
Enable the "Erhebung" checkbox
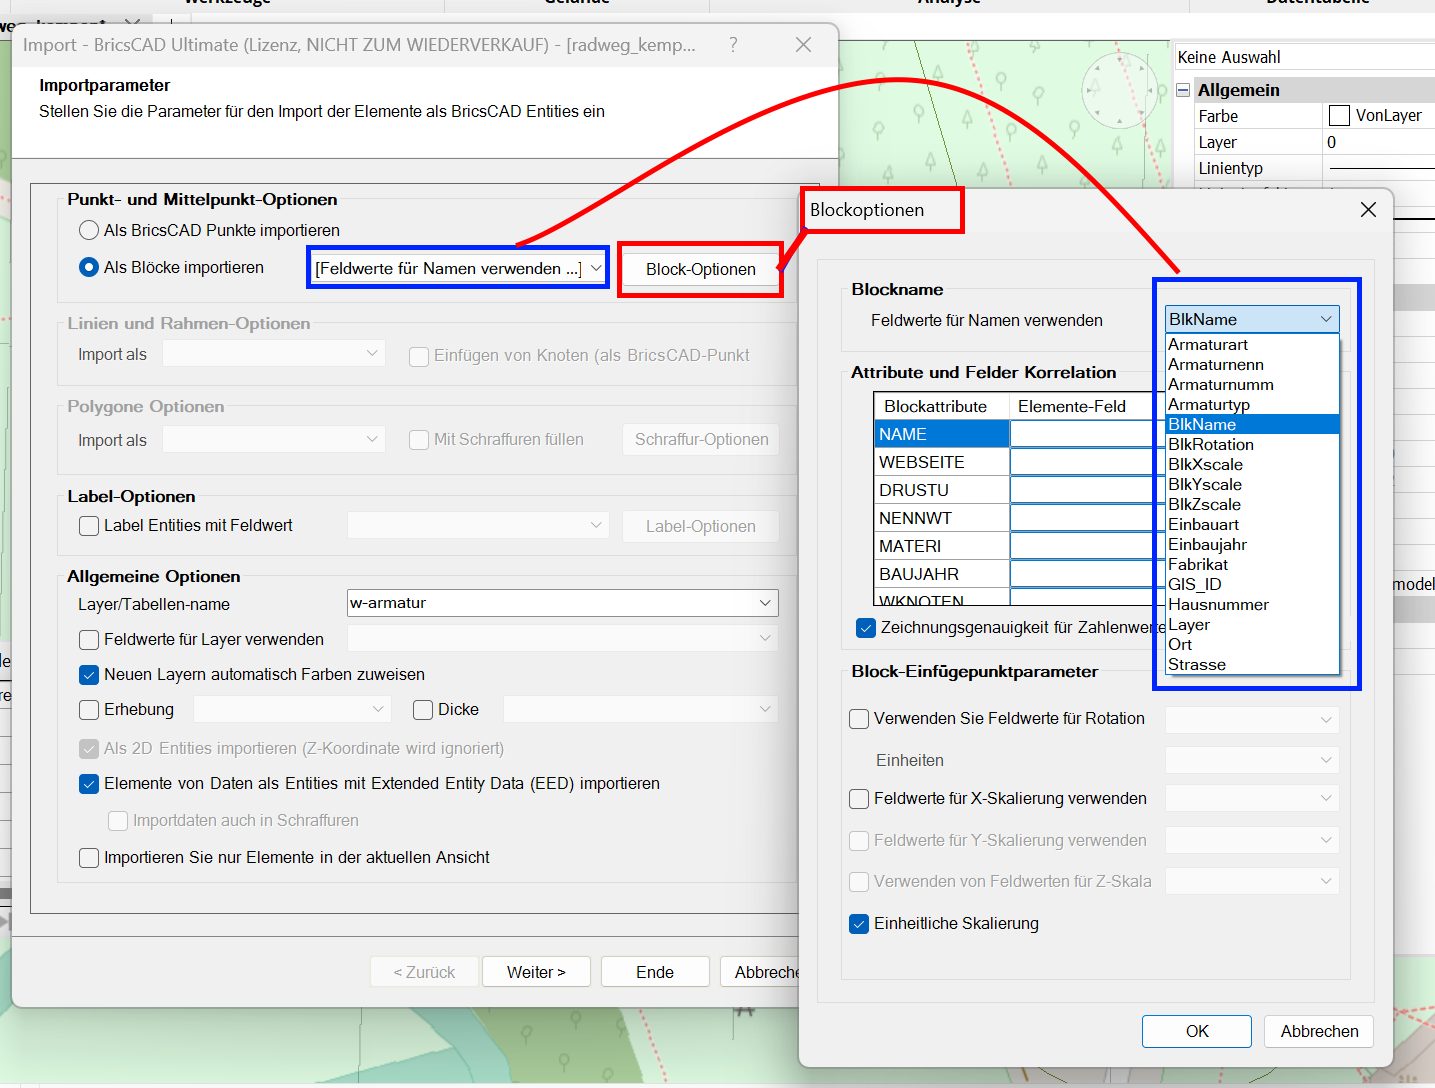(88, 709)
